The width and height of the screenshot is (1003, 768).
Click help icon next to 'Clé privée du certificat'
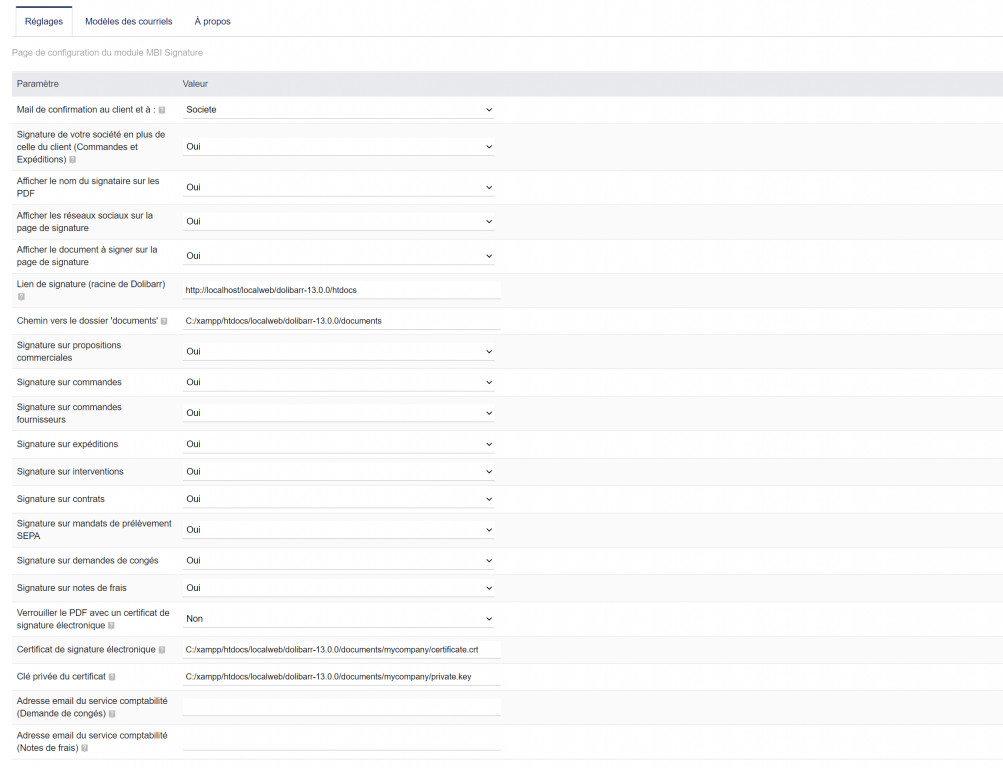pos(112,677)
